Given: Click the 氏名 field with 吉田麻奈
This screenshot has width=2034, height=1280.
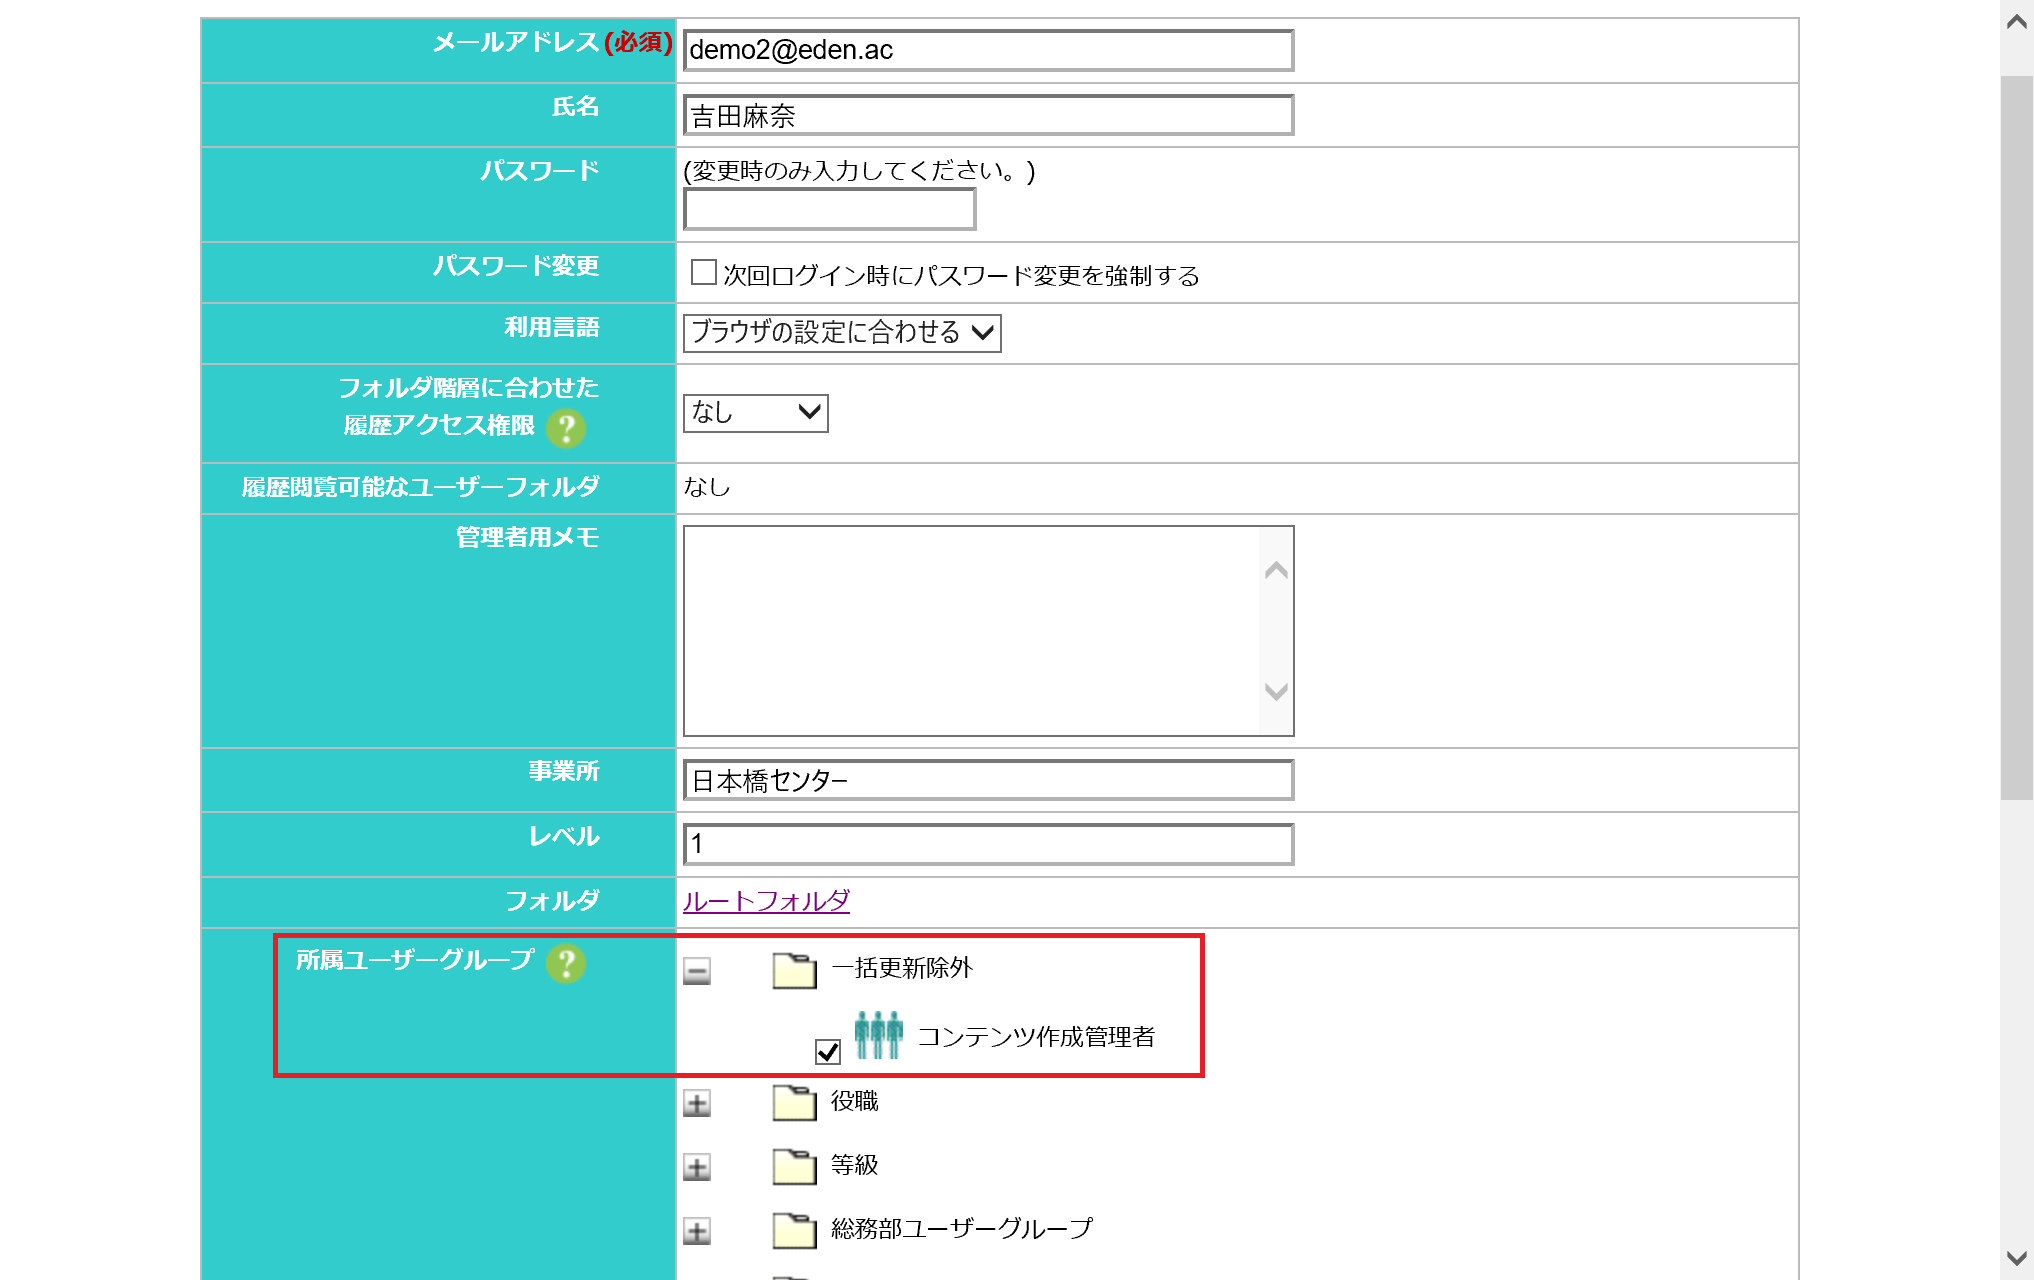Looking at the screenshot, I should pos(989,115).
